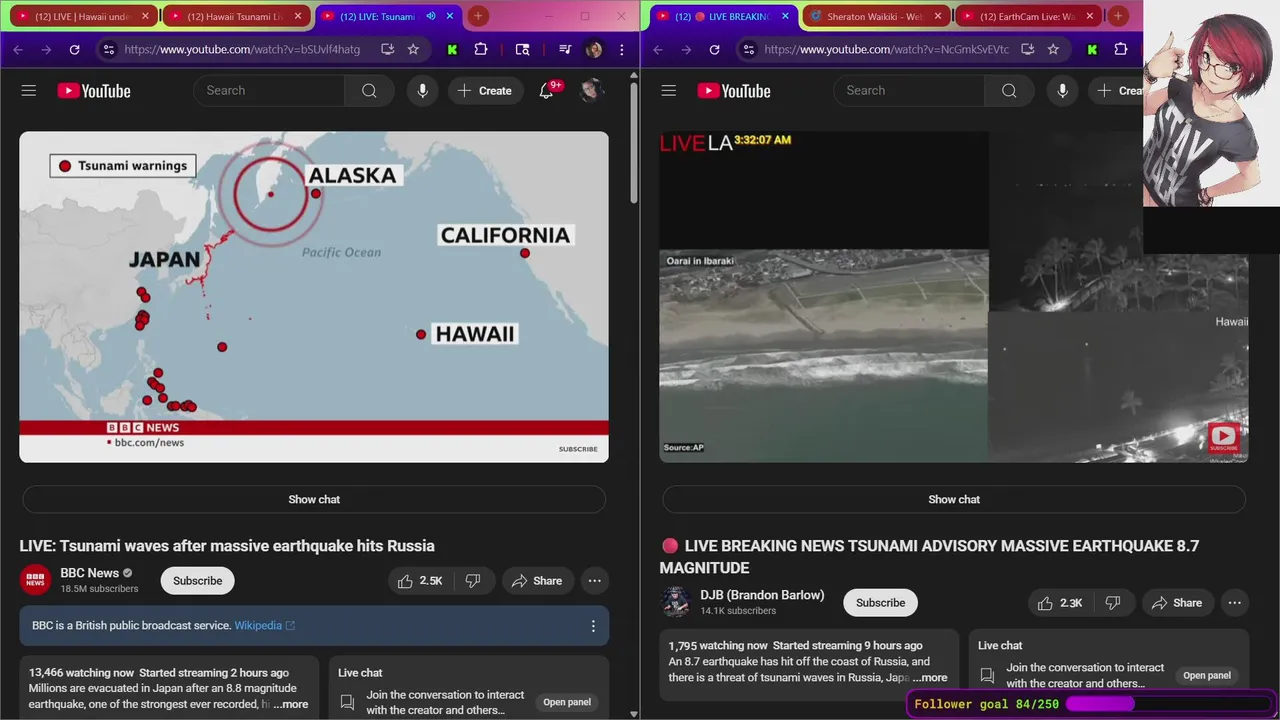The width and height of the screenshot is (1280, 720).
Task: Open YouTube guide menu in right window
Action: click(669, 91)
